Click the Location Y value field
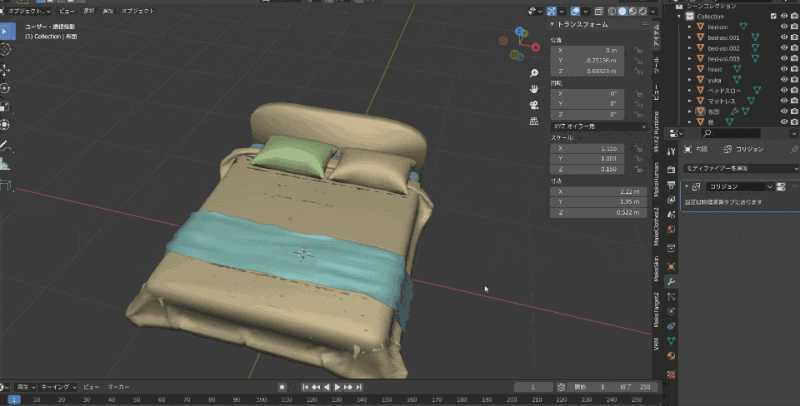 (x=587, y=61)
